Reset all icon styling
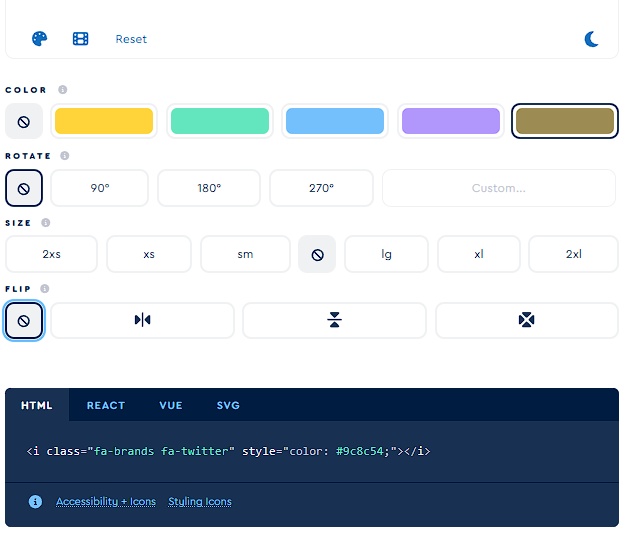 (x=131, y=39)
